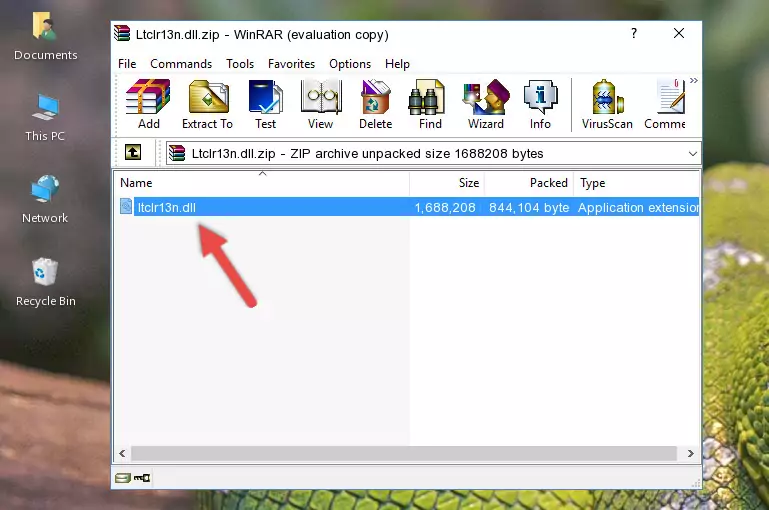This screenshot has height=510, width=769.
Task: Open the Commands menu
Action: [x=181, y=64]
